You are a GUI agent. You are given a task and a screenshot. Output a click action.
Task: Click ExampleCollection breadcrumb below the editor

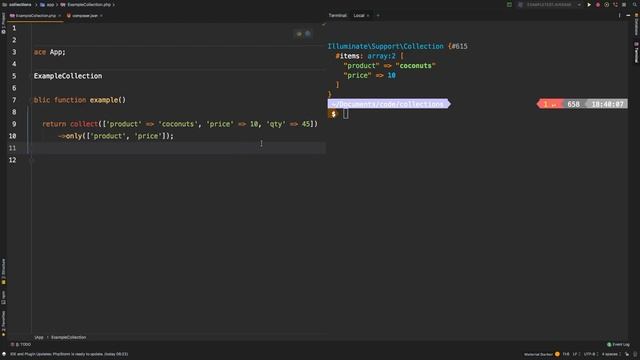click(68, 338)
